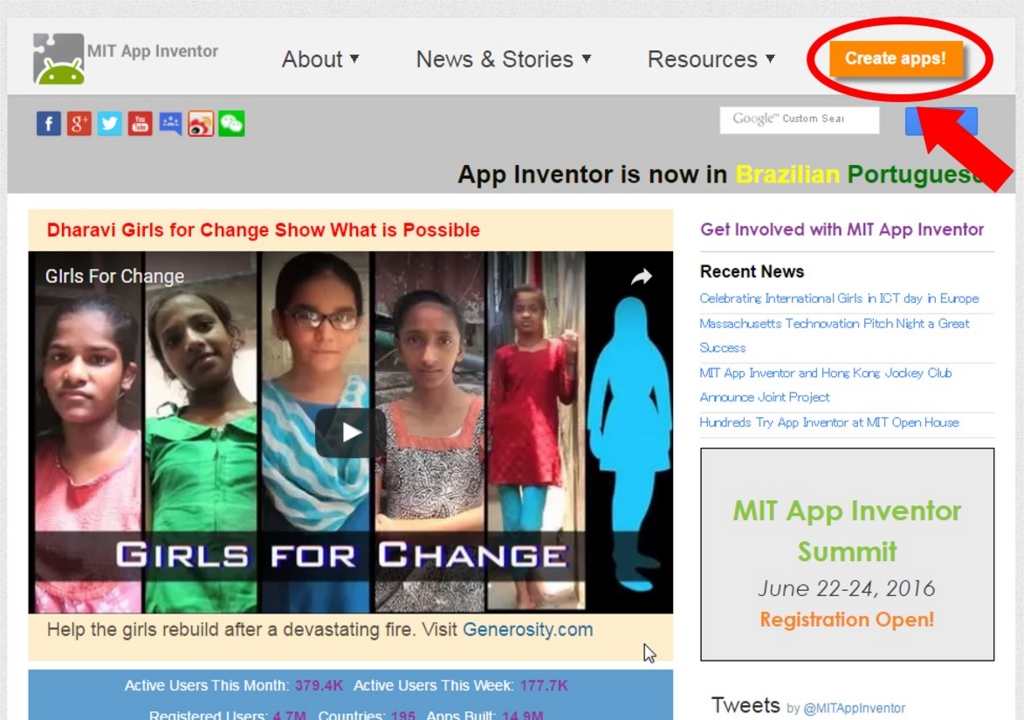Click the blue search button

(x=941, y=121)
